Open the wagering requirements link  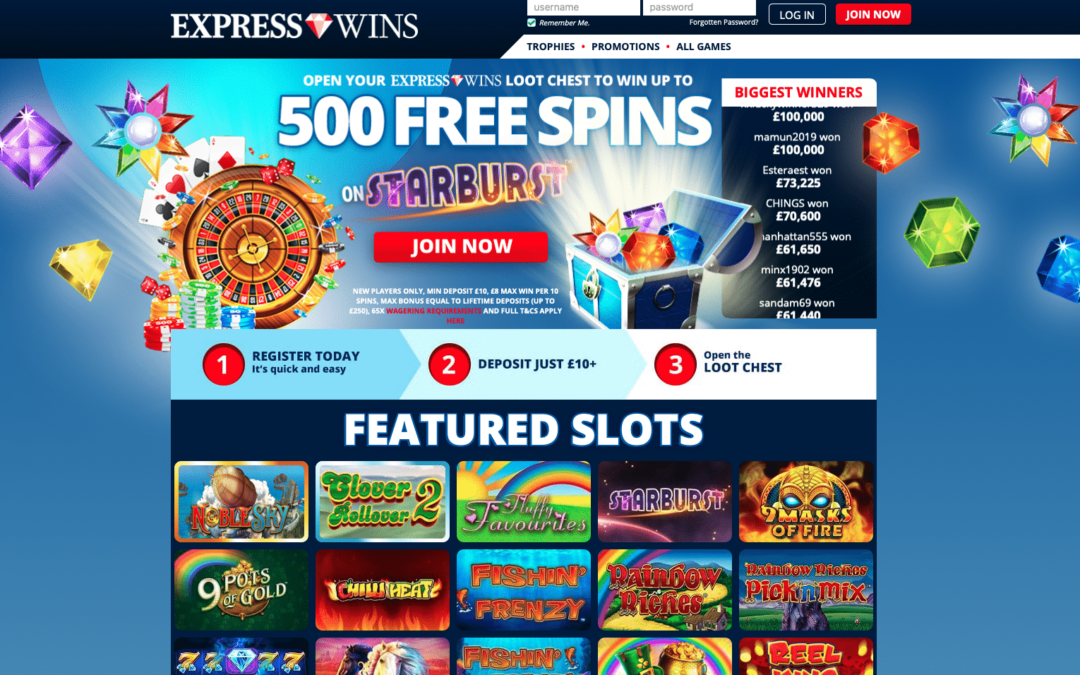434,311
